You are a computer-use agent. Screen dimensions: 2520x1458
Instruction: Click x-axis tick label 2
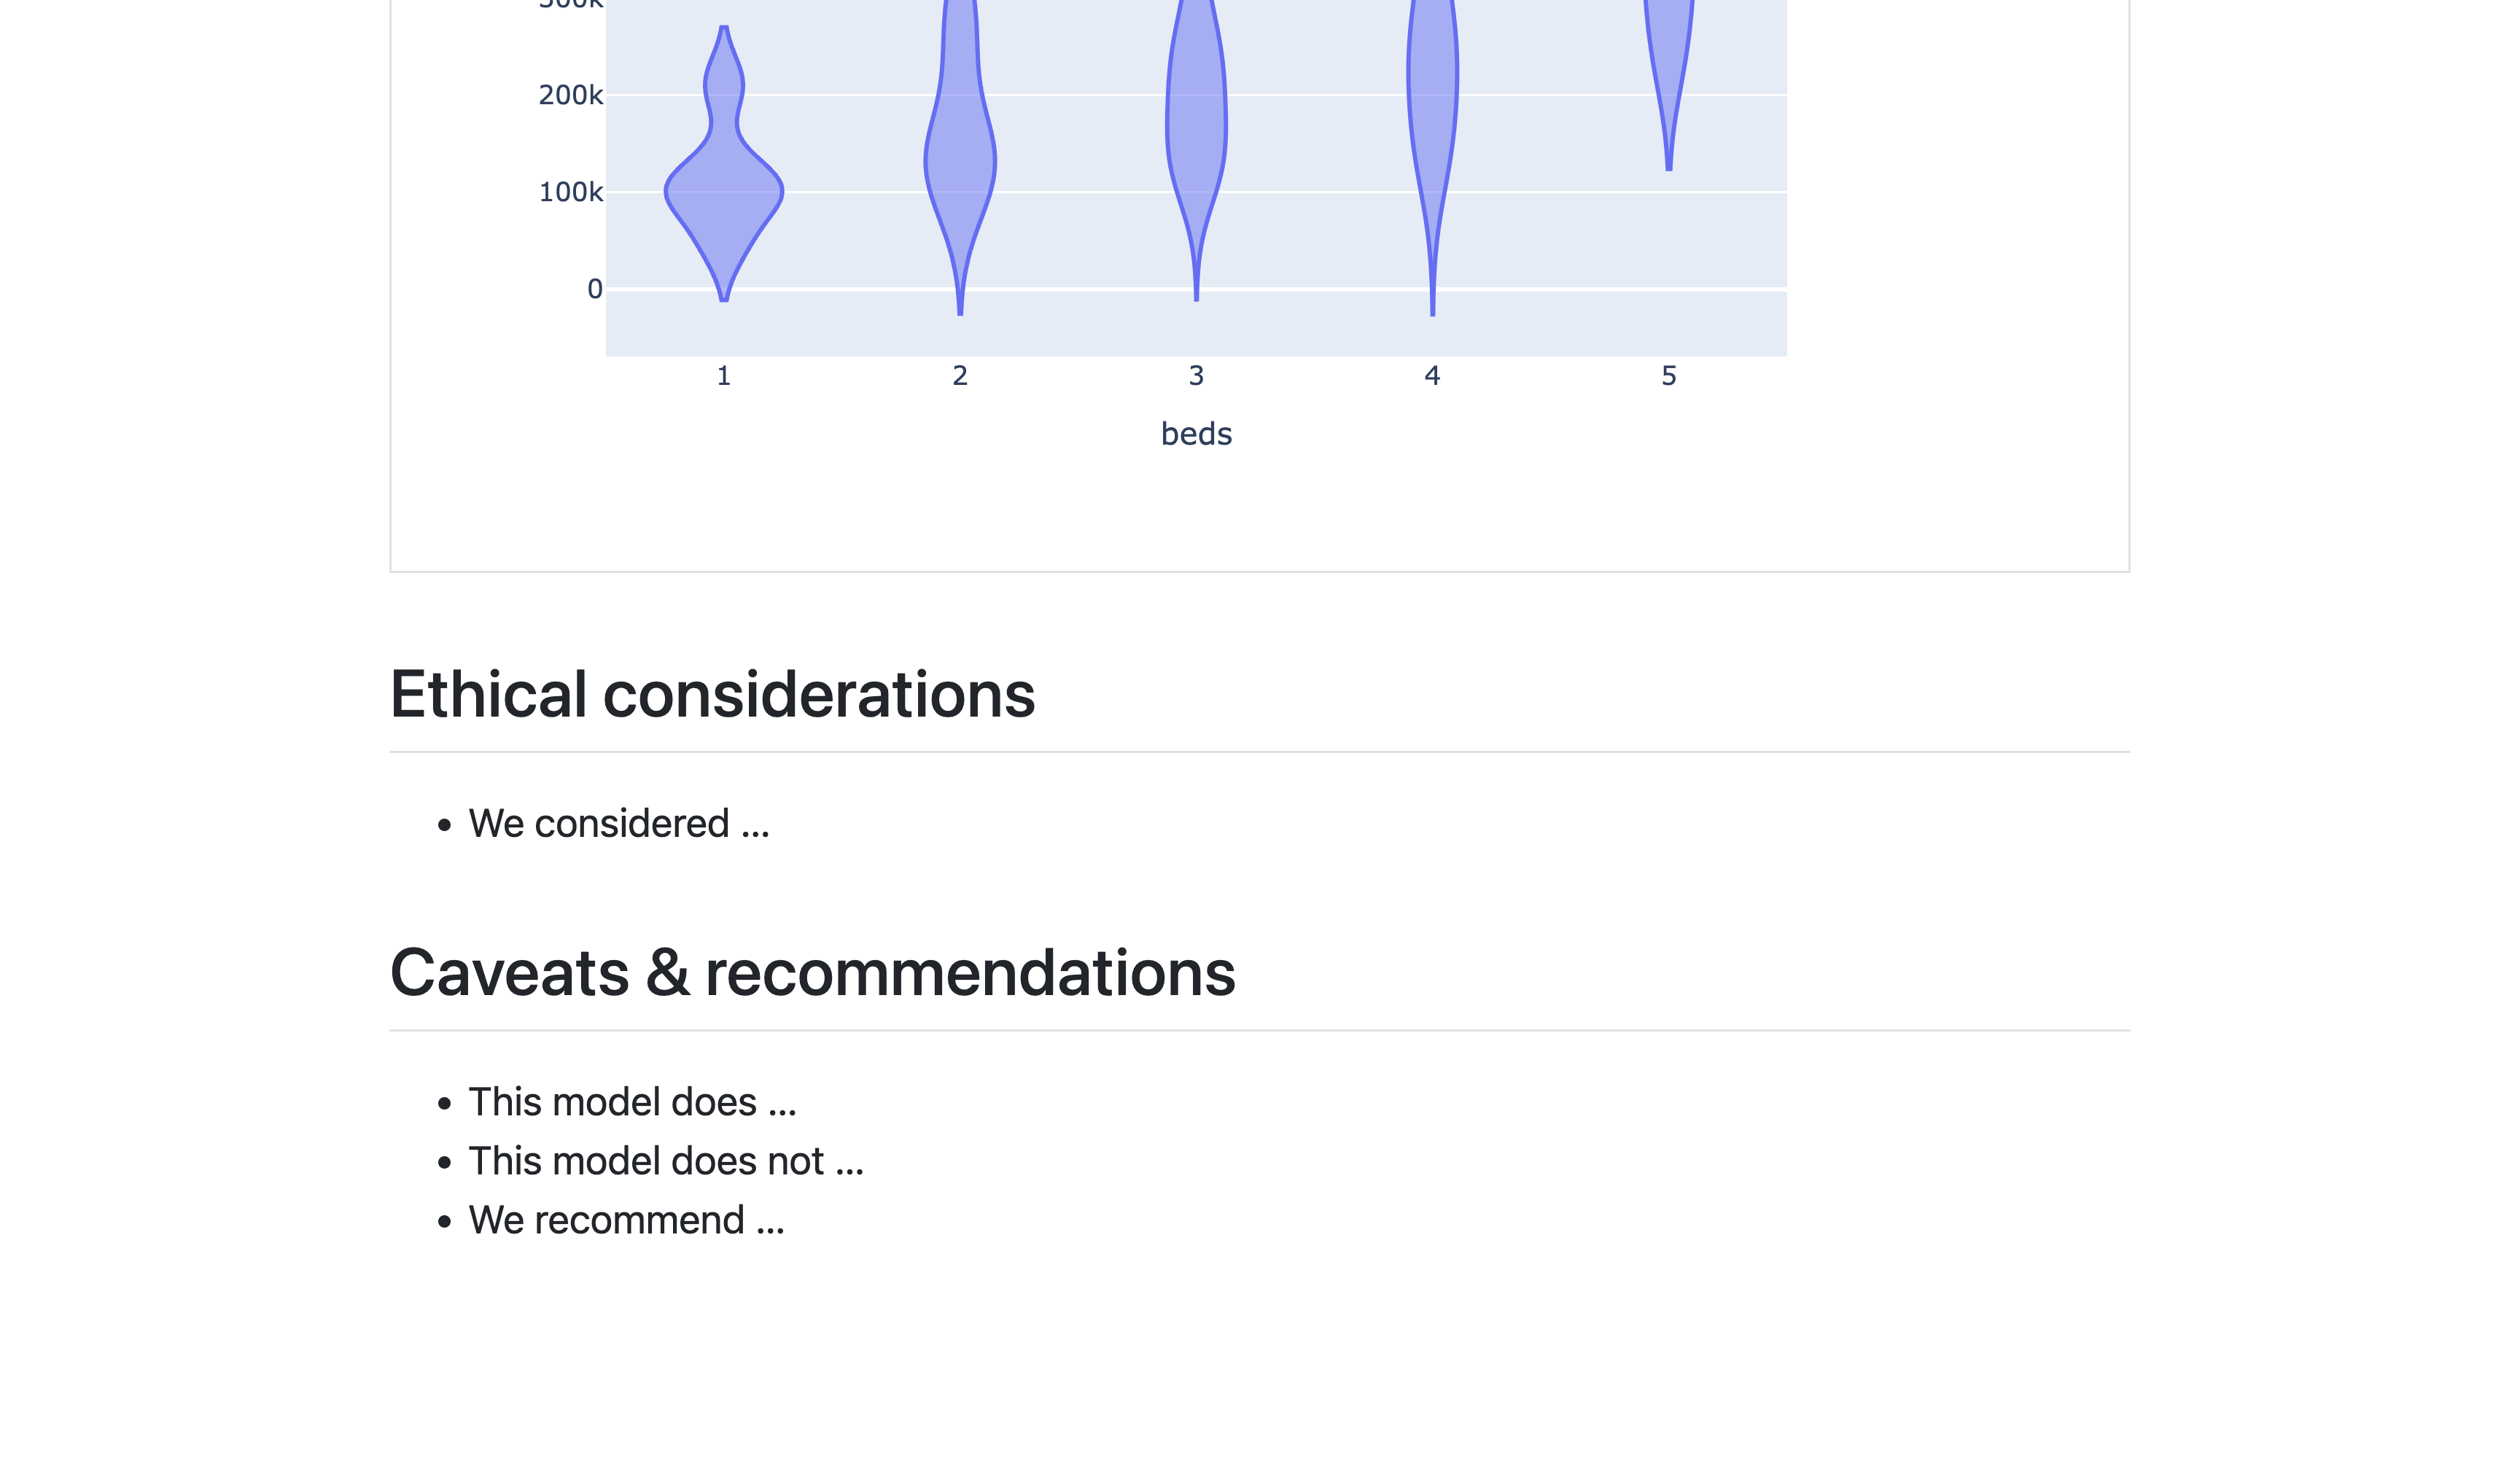pyautogui.click(x=960, y=376)
